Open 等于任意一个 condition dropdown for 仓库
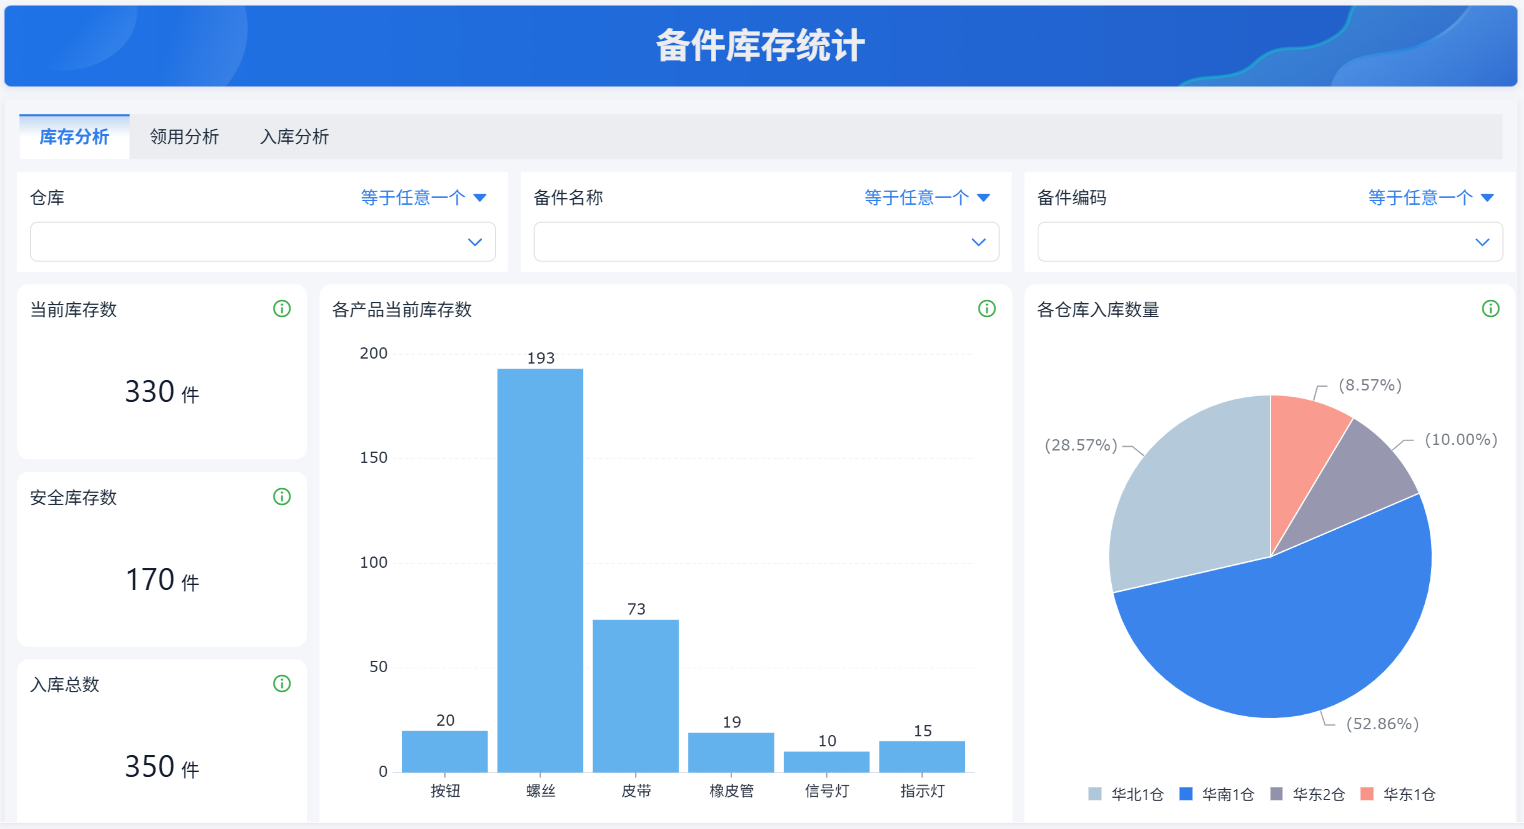Viewport: 1524px width, 829px height. click(x=424, y=198)
